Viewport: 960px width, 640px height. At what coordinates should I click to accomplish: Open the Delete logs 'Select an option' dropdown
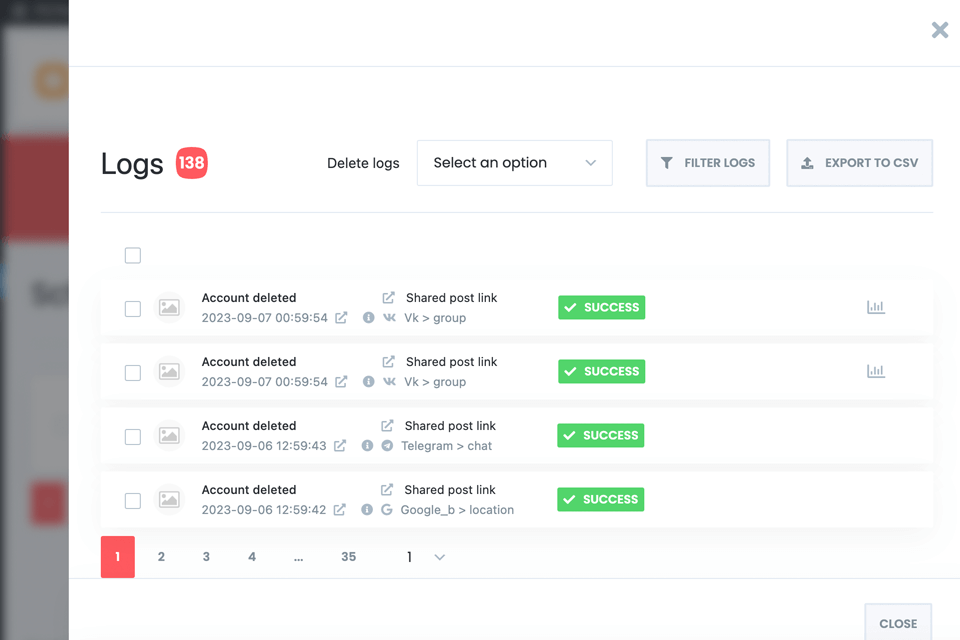pos(514,163)
